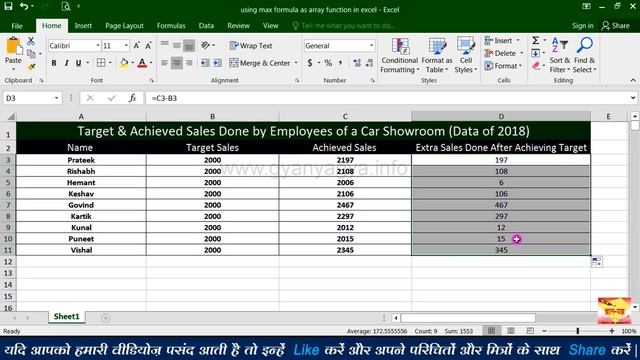The image size is (640, 360).
Task: Open the Name Box dropdown
Action: pyautogui.click(x=56, y=98)
